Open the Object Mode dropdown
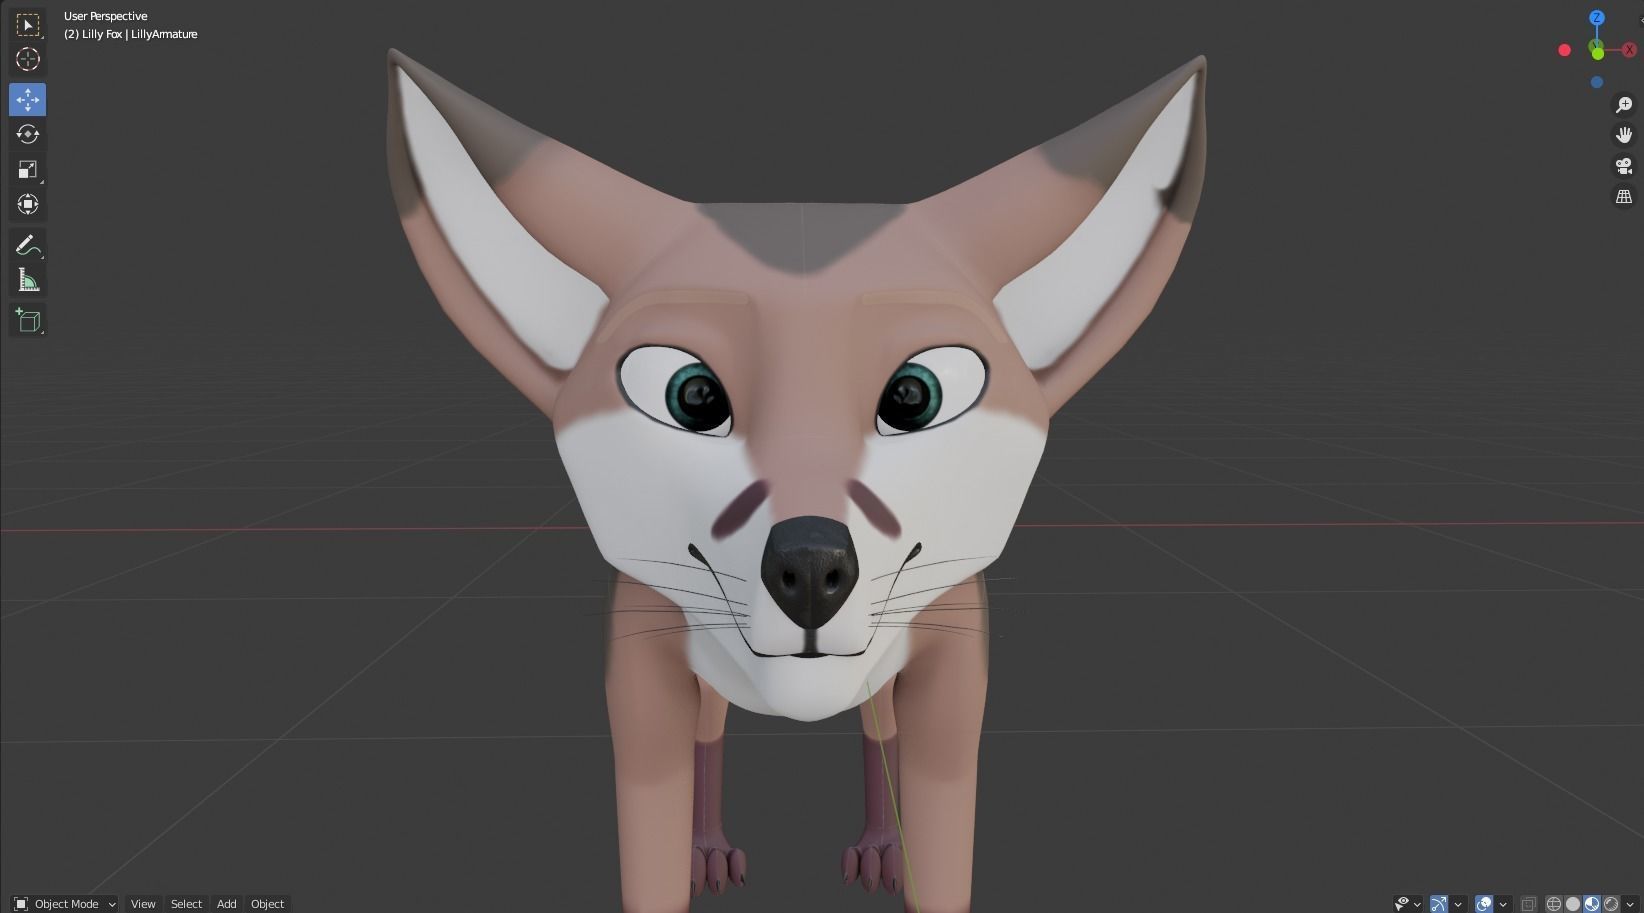Screen dimensions: 1644x913 coord(65,904)
